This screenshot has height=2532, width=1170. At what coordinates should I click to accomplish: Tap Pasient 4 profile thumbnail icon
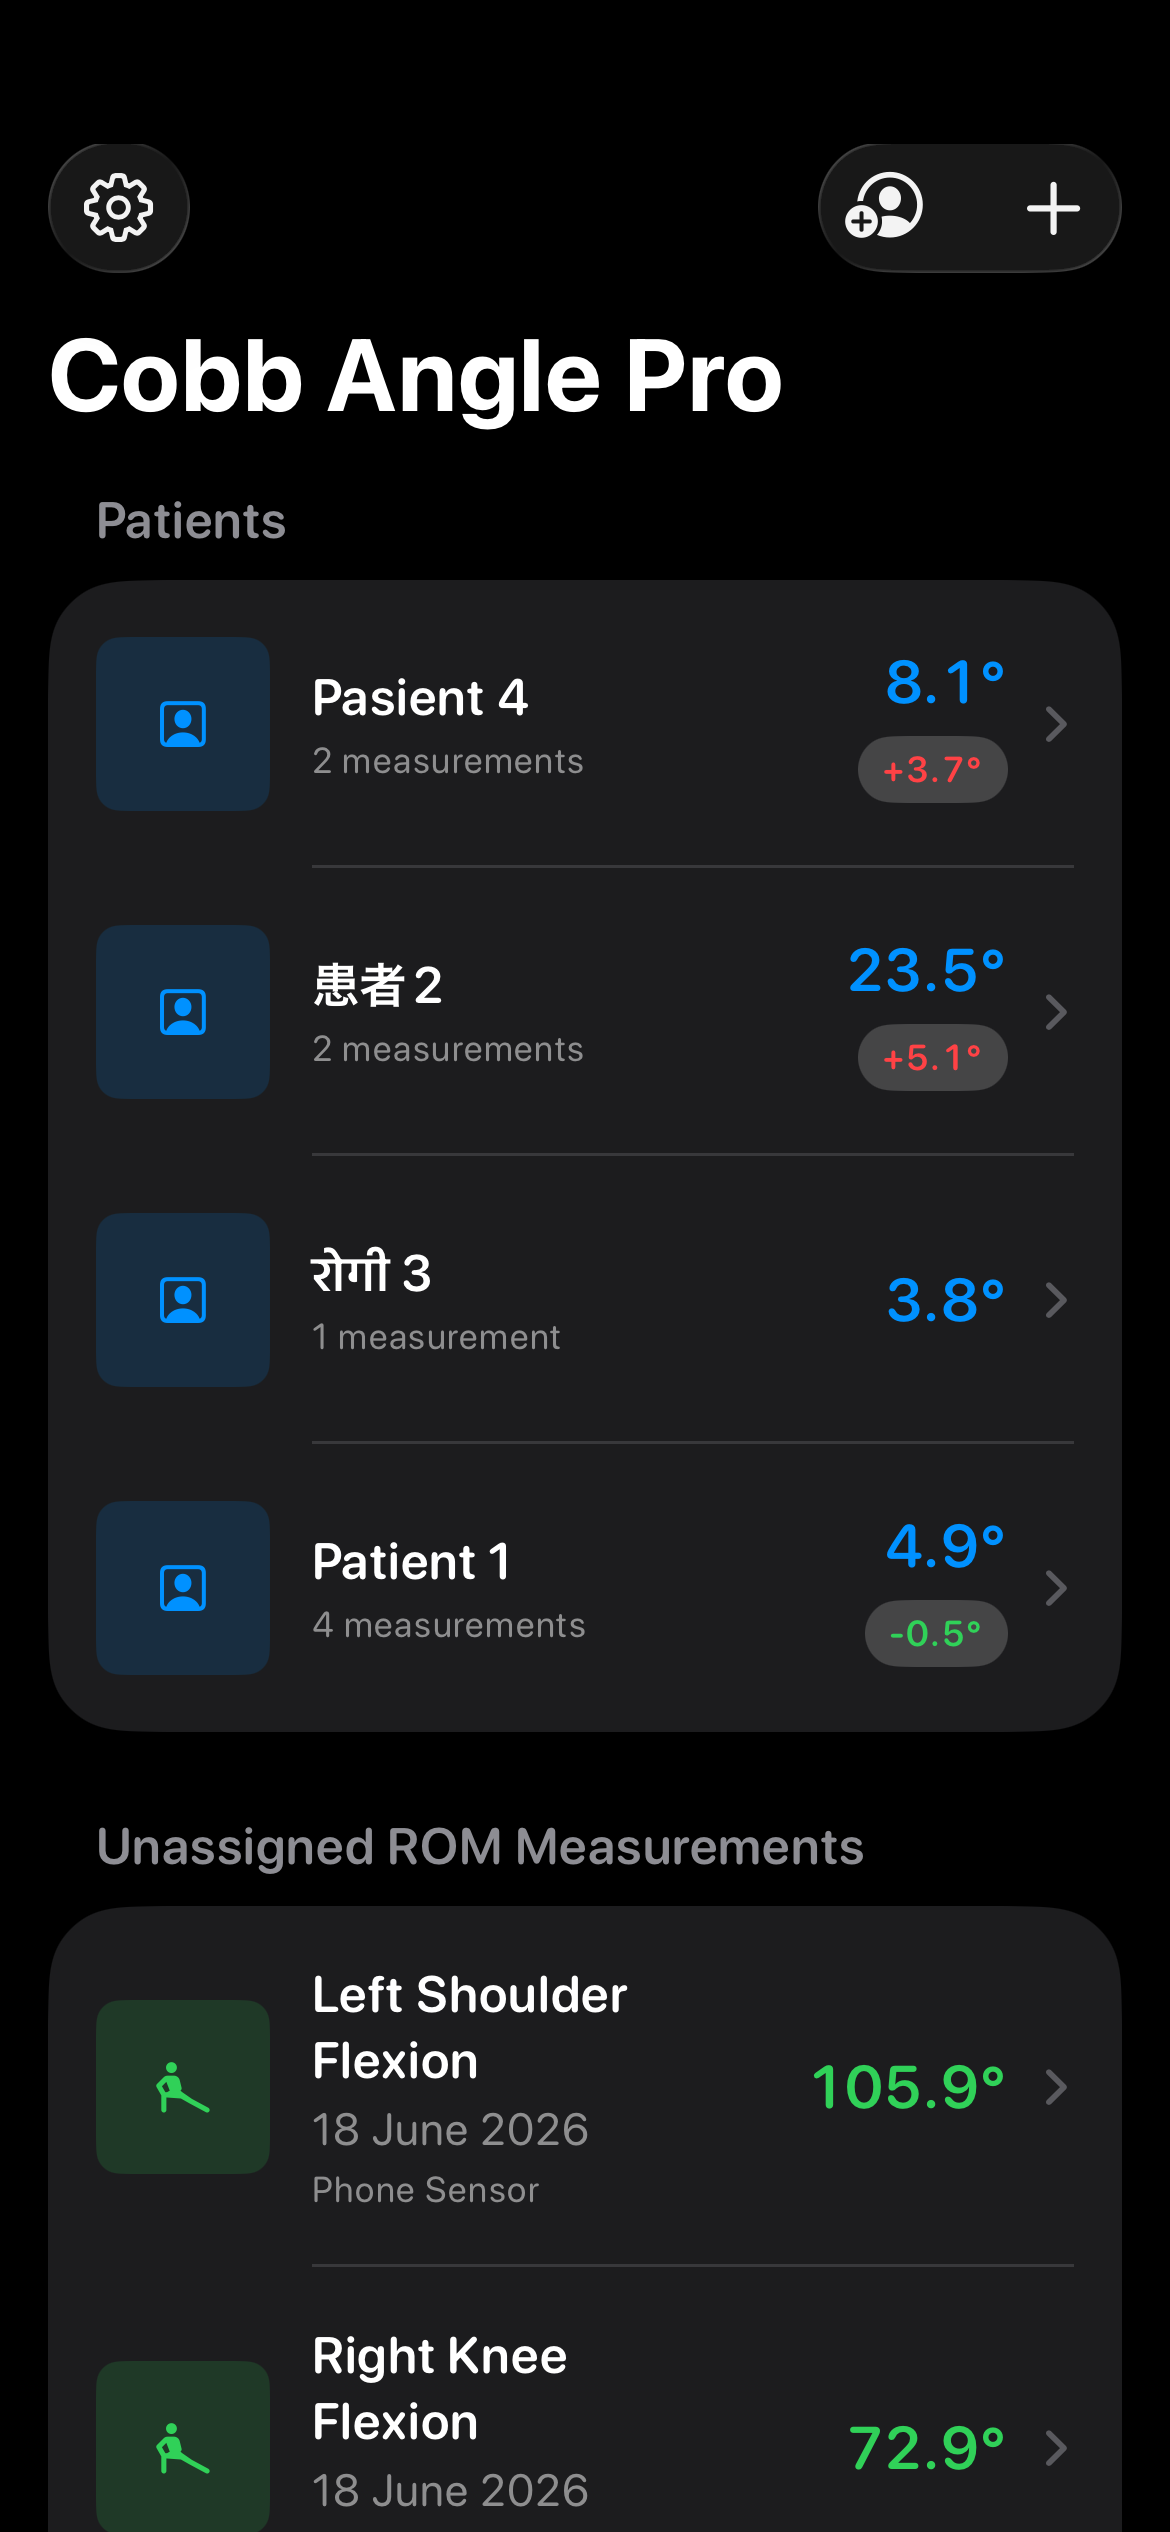pyautogui.click(x=183, y=724)
